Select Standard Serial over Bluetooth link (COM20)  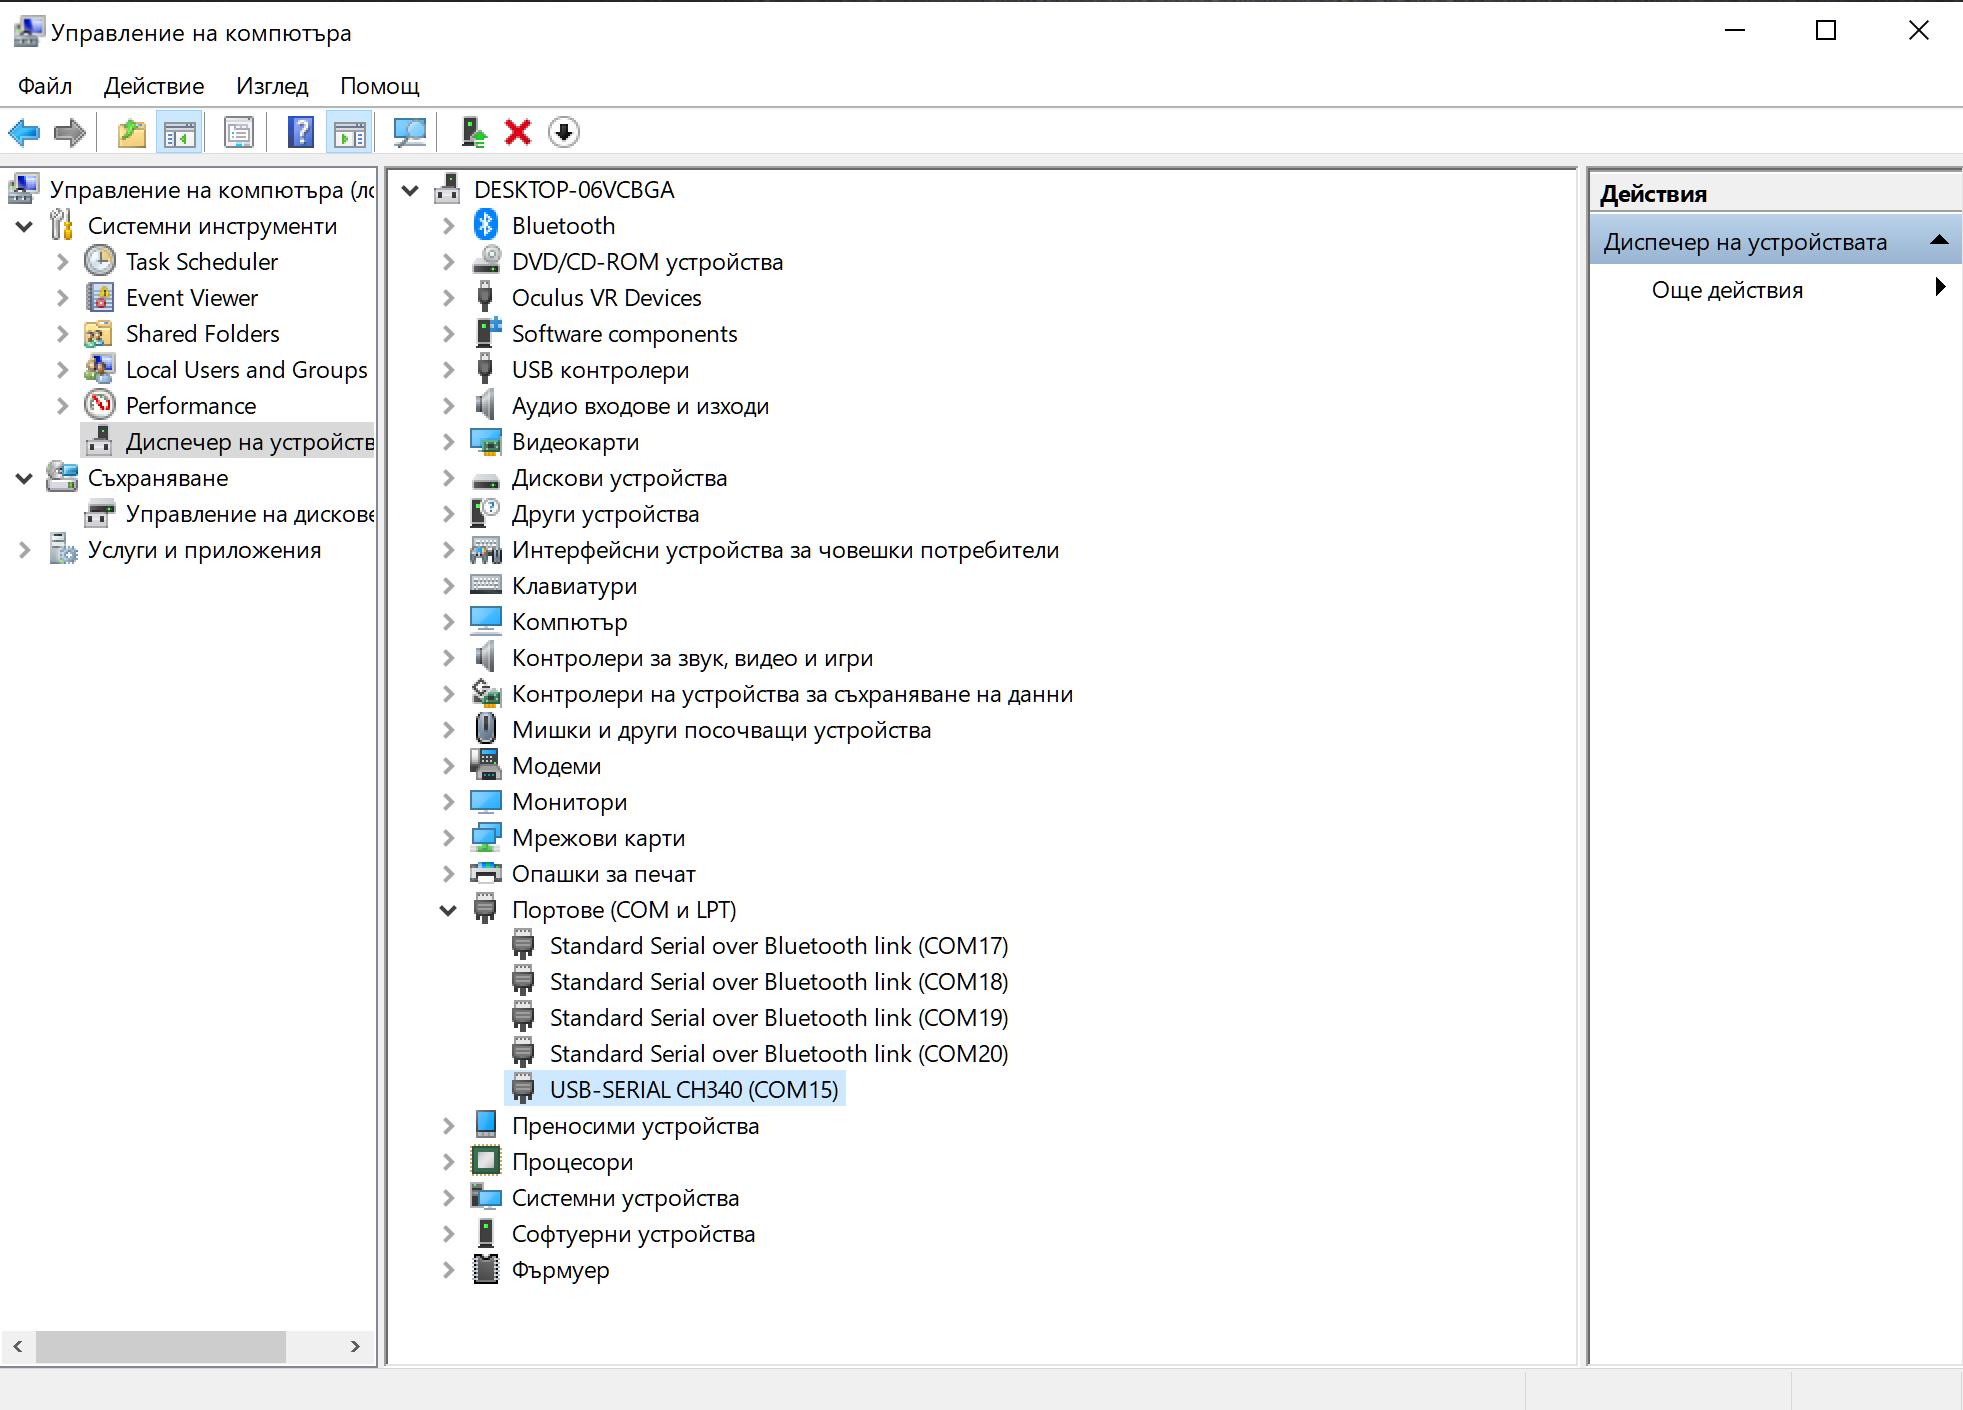pyautogui.click(x=779, y=1053)
